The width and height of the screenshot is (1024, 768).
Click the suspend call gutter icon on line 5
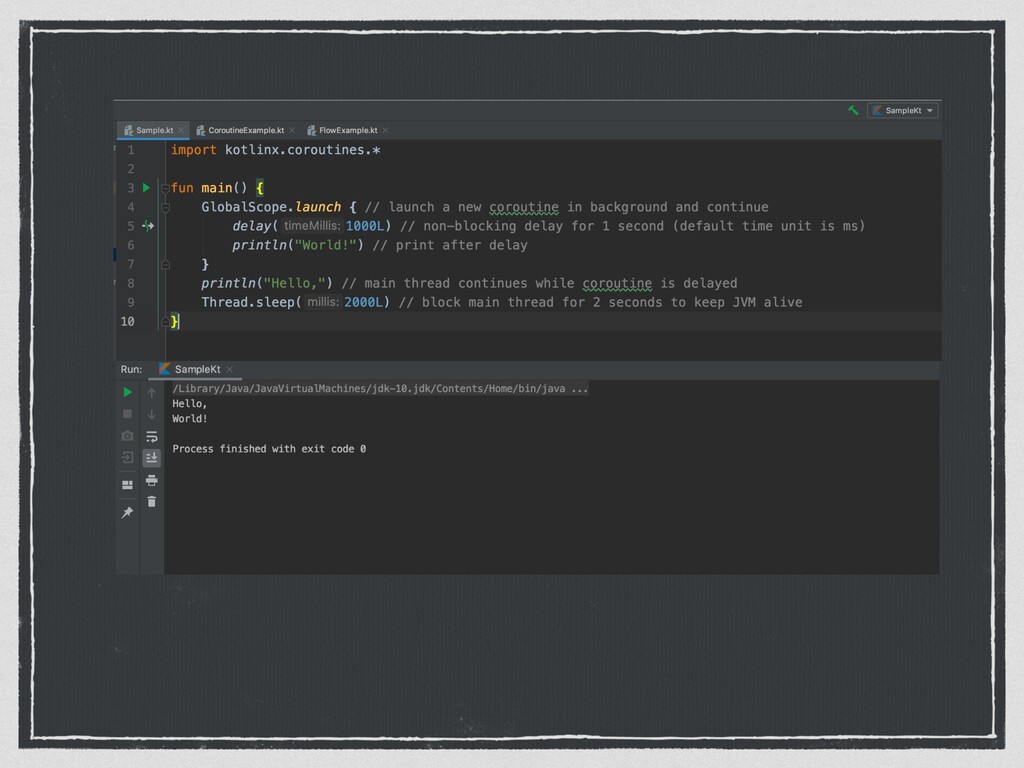[148, 226]
